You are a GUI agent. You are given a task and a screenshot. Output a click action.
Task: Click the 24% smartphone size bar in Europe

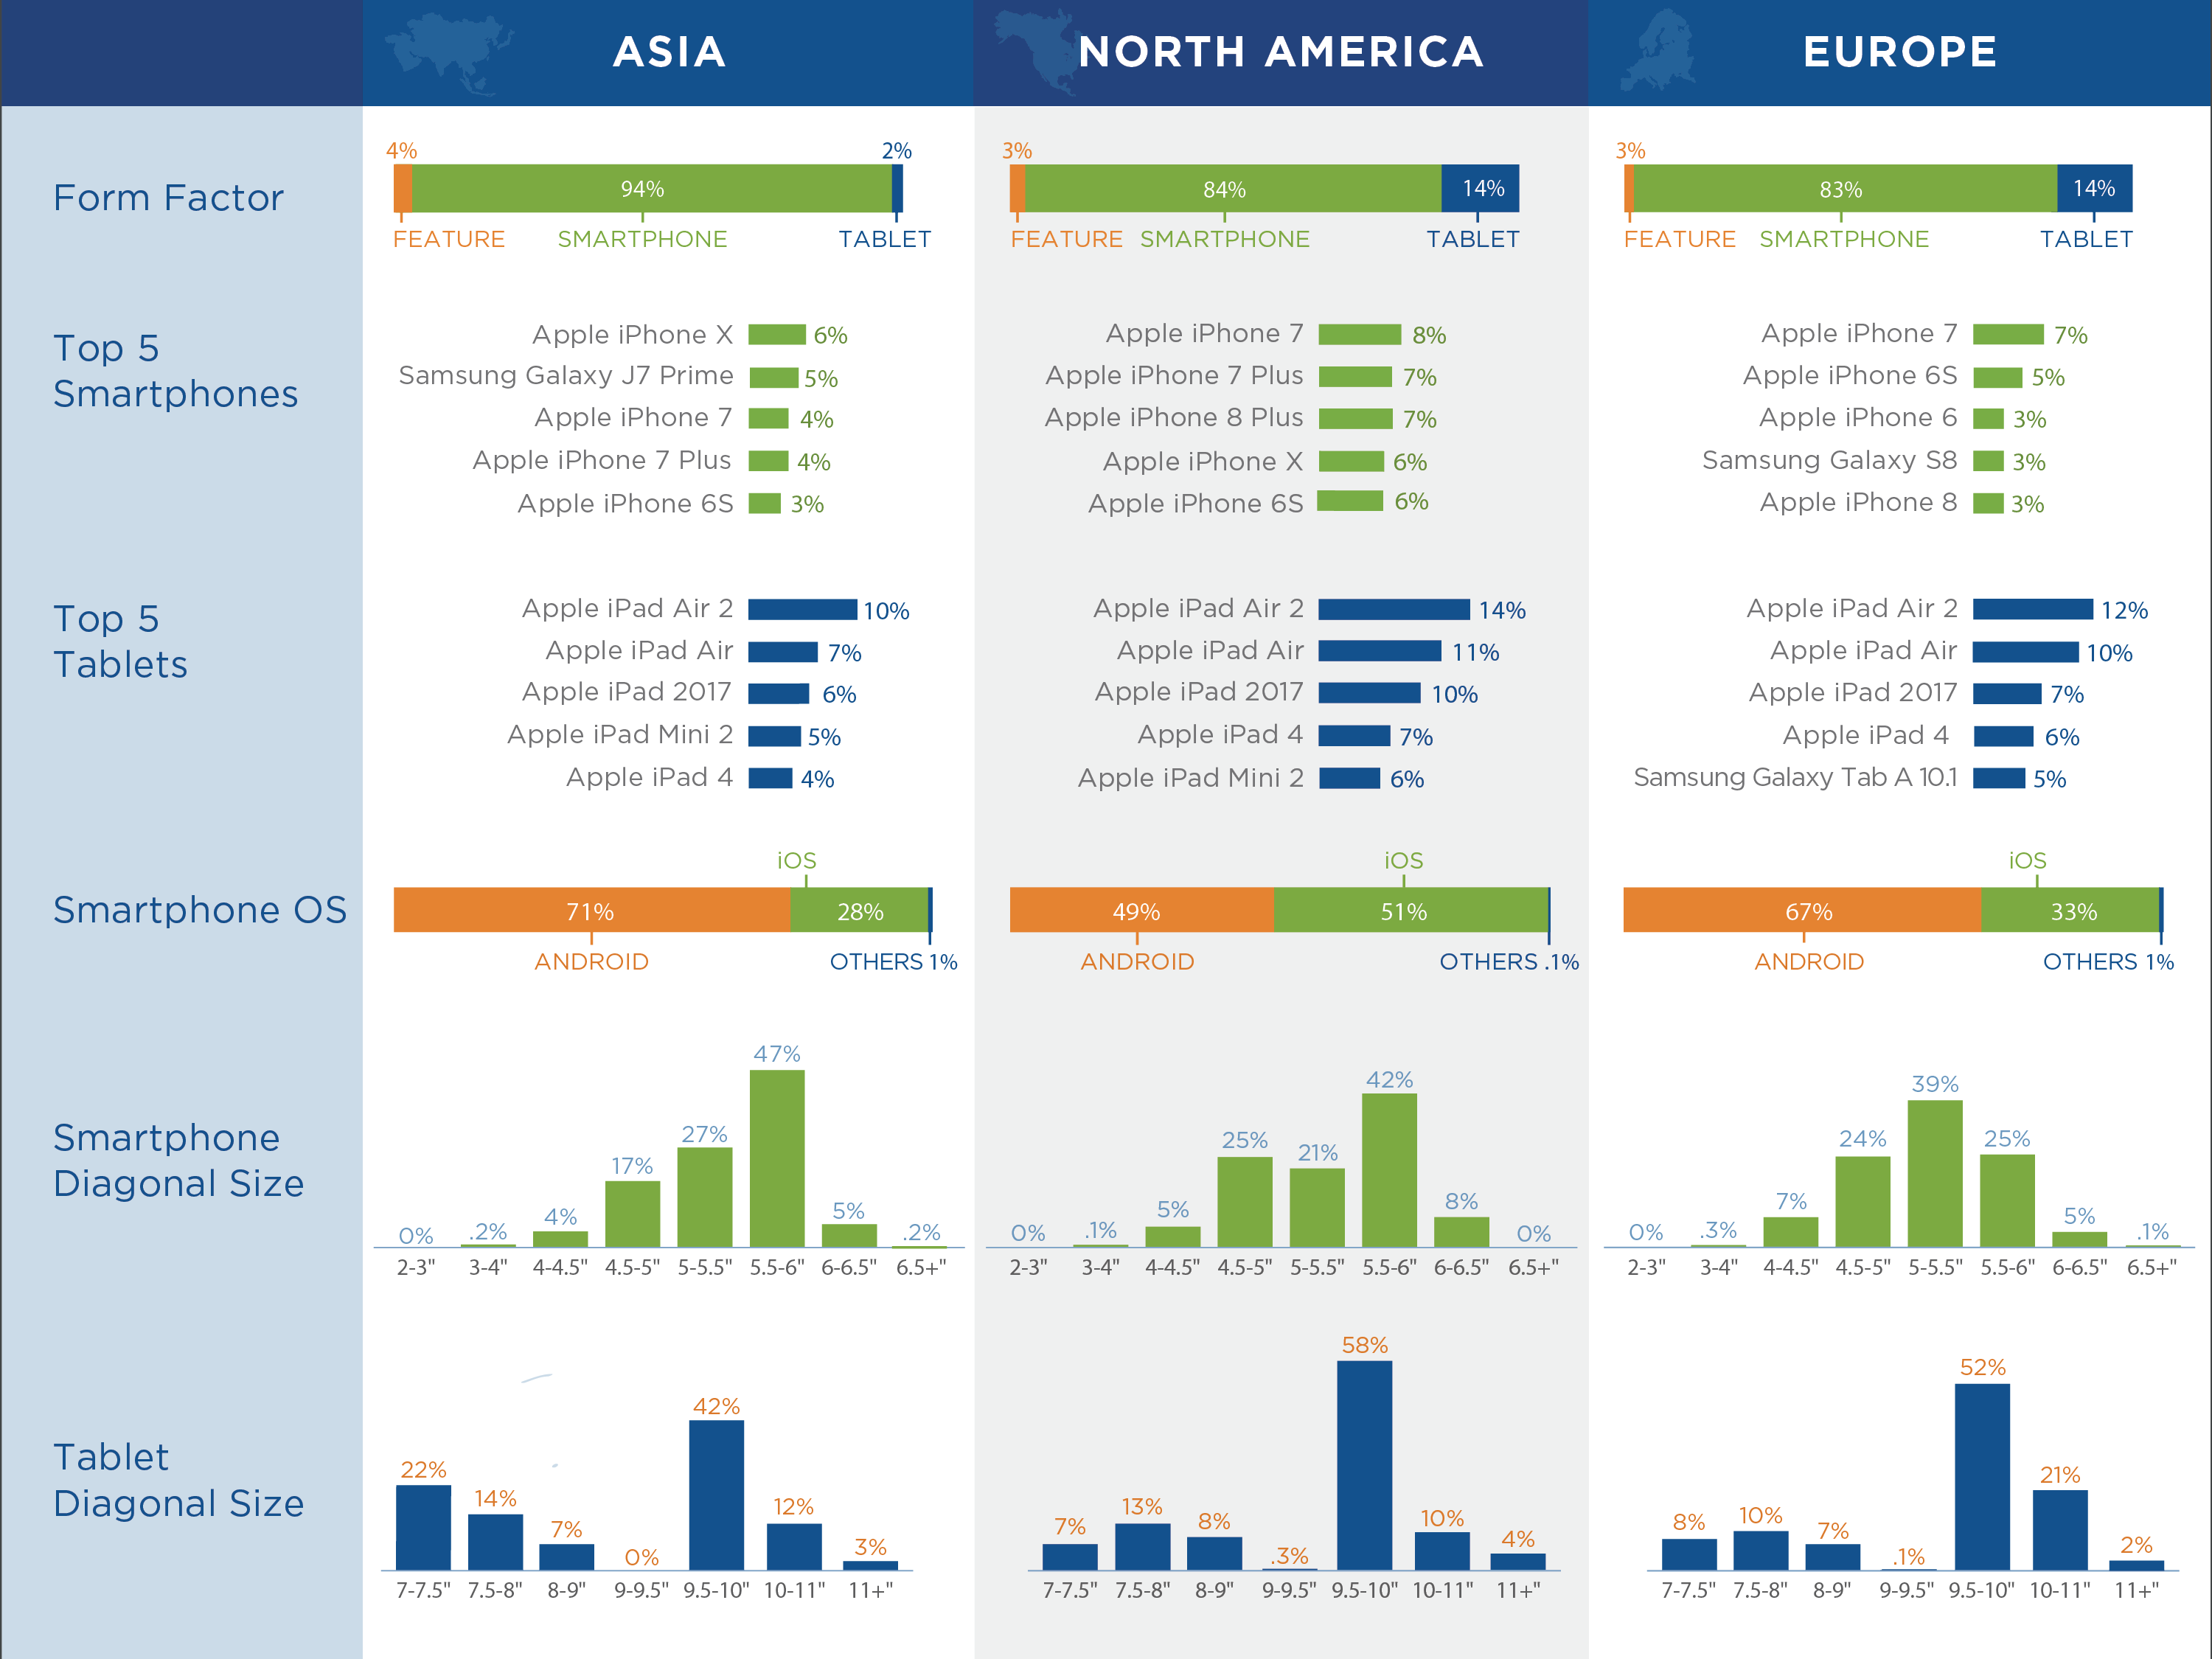[x=1863, y=1201]
